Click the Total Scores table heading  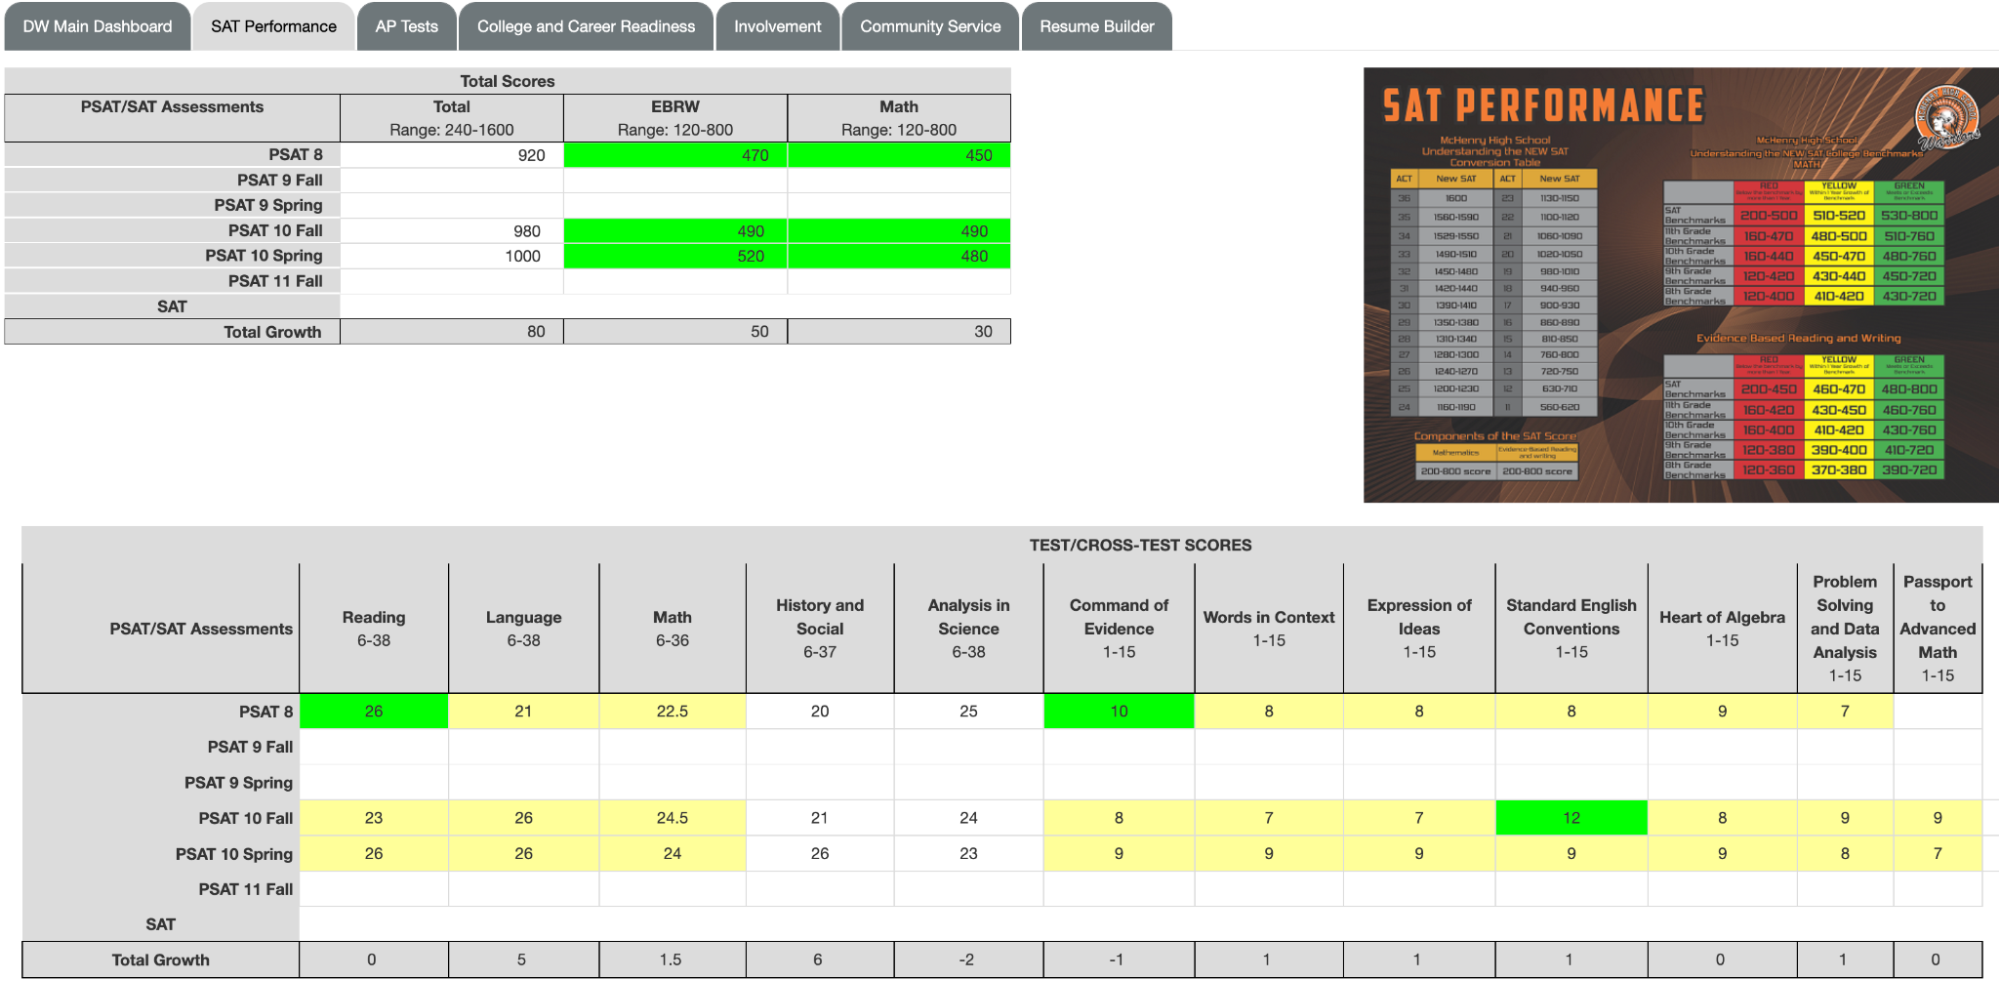pos(507,81)
